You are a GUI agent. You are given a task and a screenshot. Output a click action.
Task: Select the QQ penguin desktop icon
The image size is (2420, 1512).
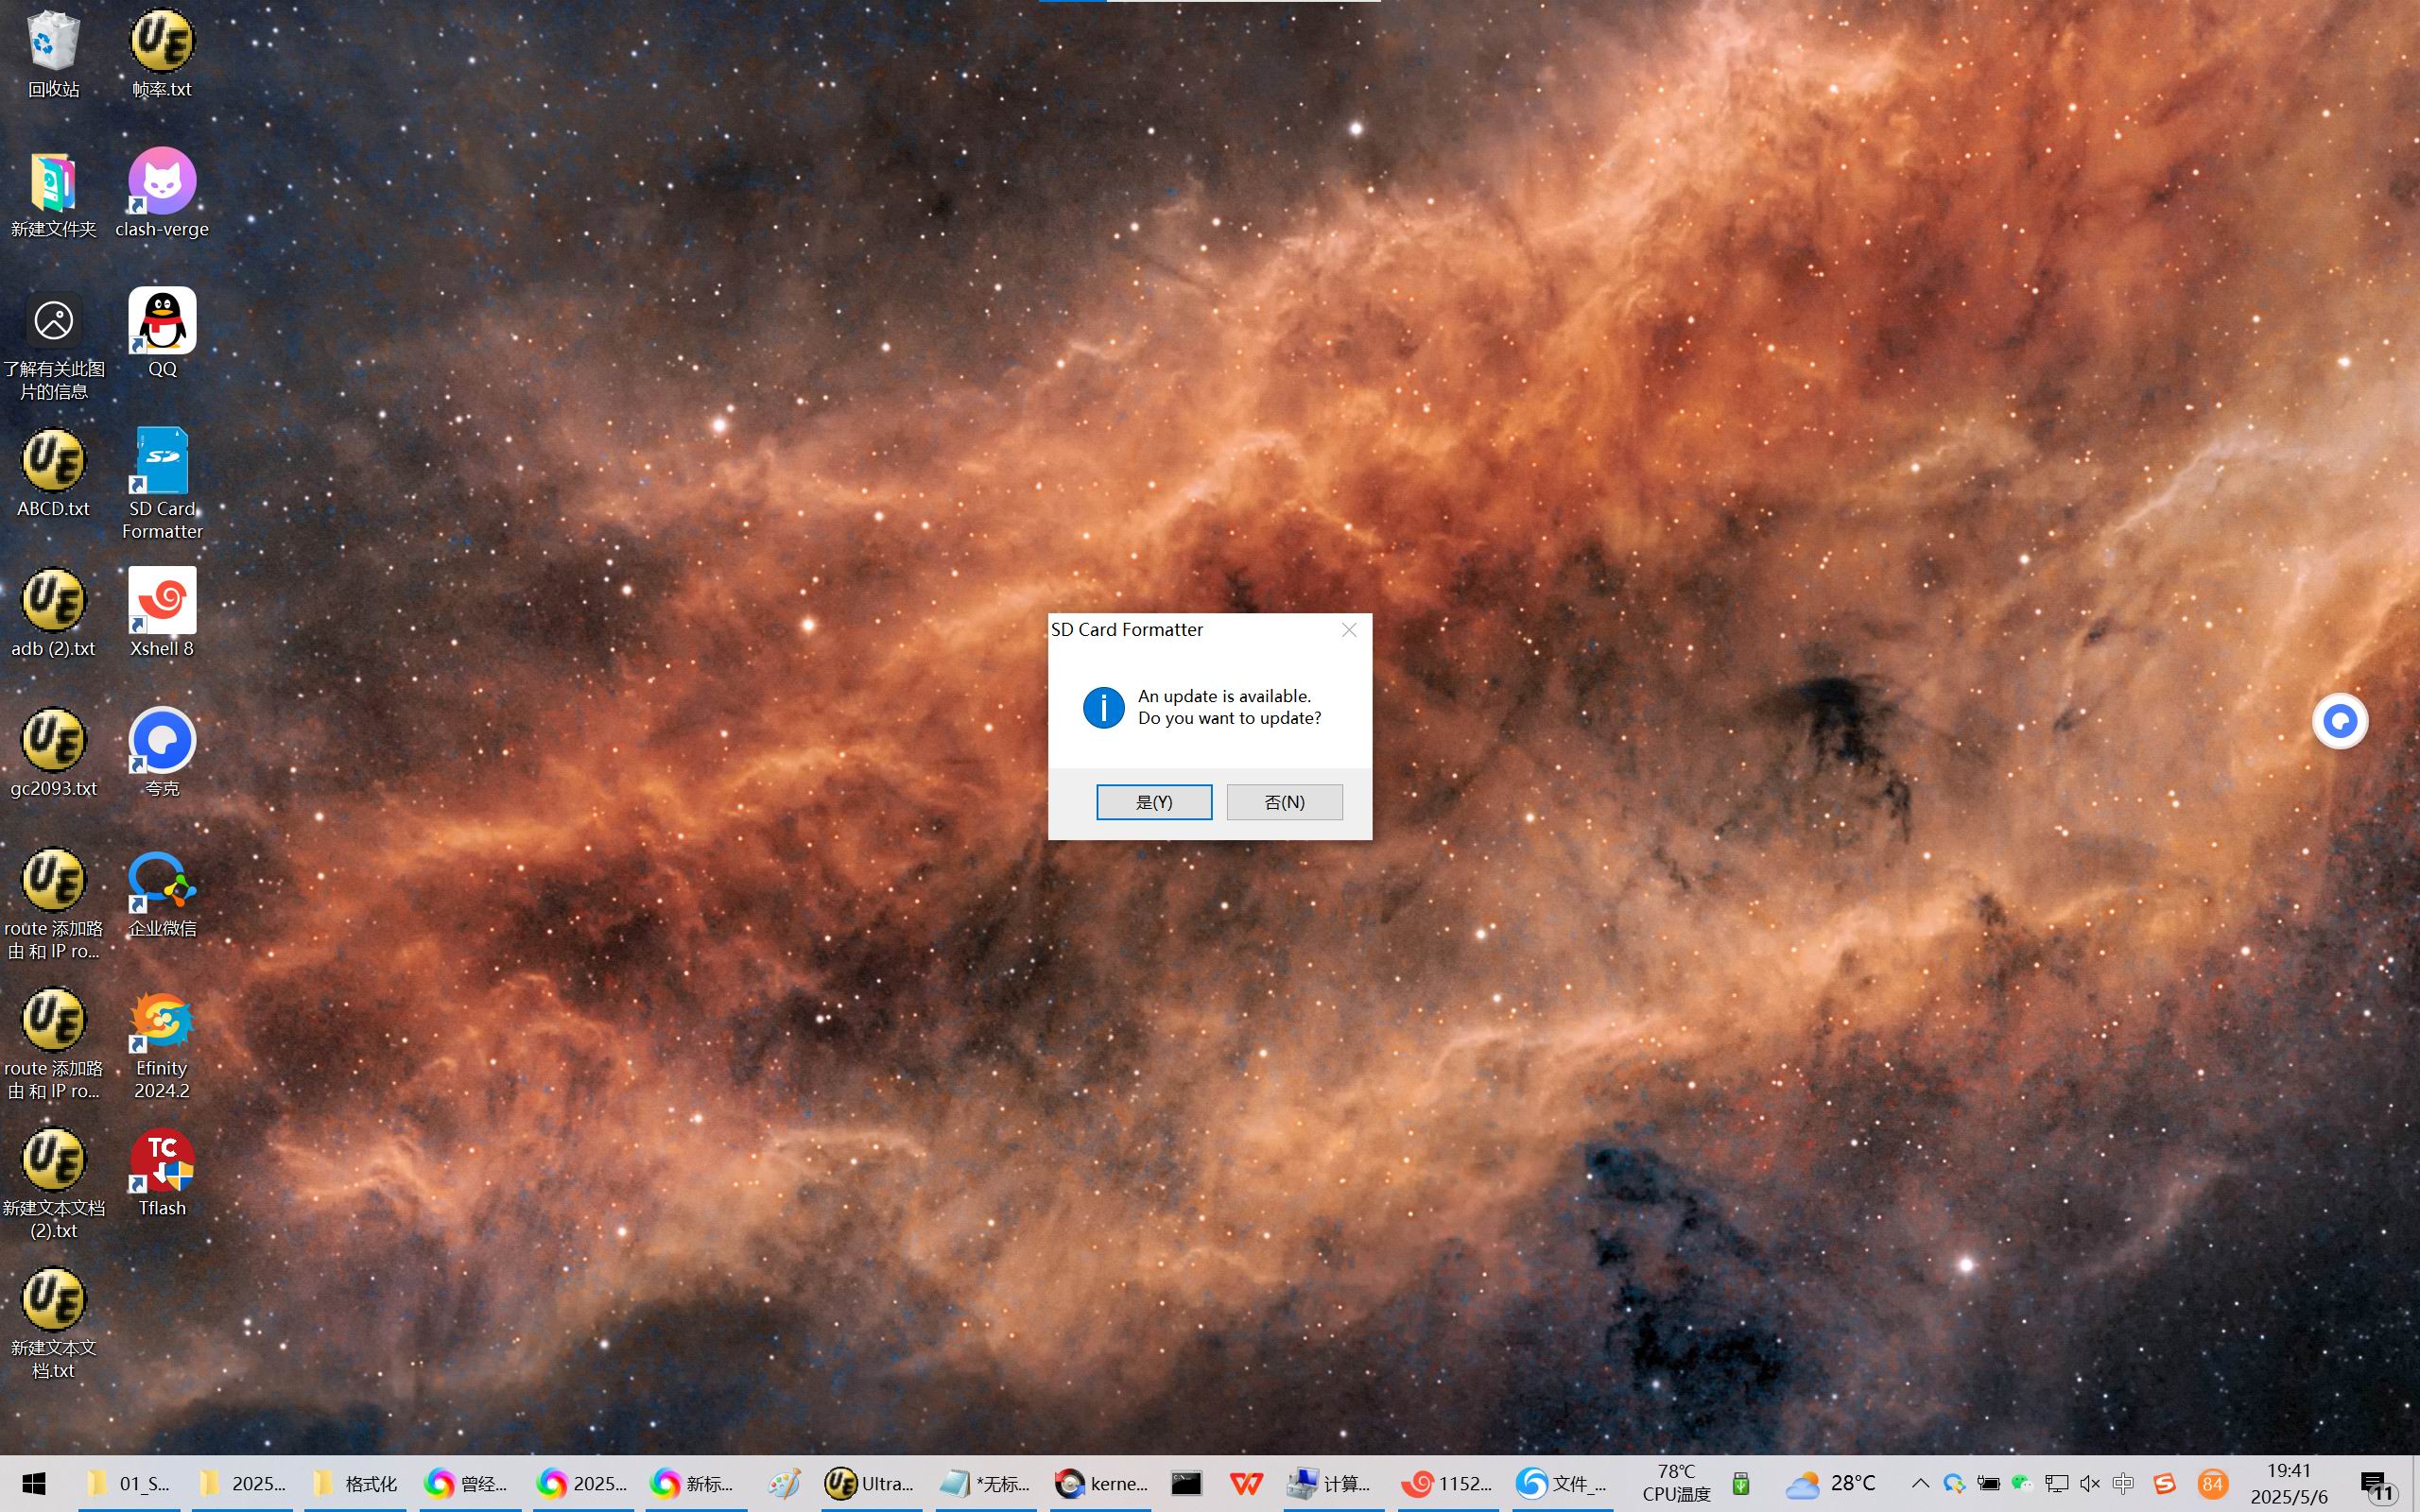click(162, 322)
